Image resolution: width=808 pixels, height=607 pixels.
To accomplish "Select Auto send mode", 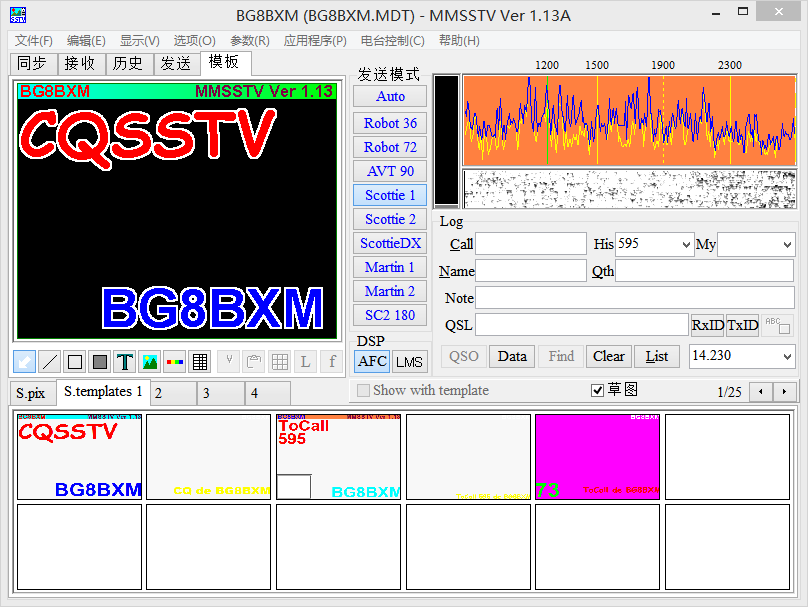I will [x=390, y=96].
